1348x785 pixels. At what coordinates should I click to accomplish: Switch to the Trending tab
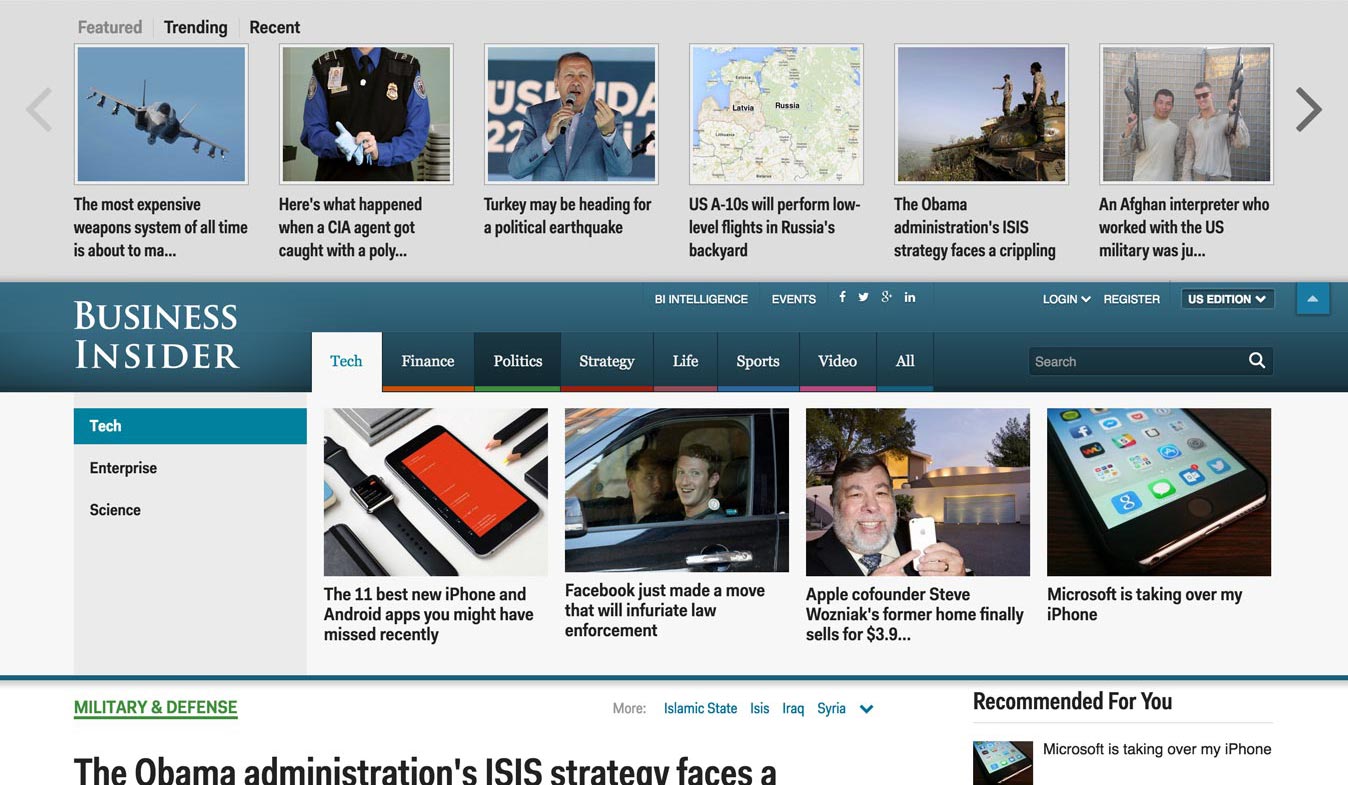[195, 27]
